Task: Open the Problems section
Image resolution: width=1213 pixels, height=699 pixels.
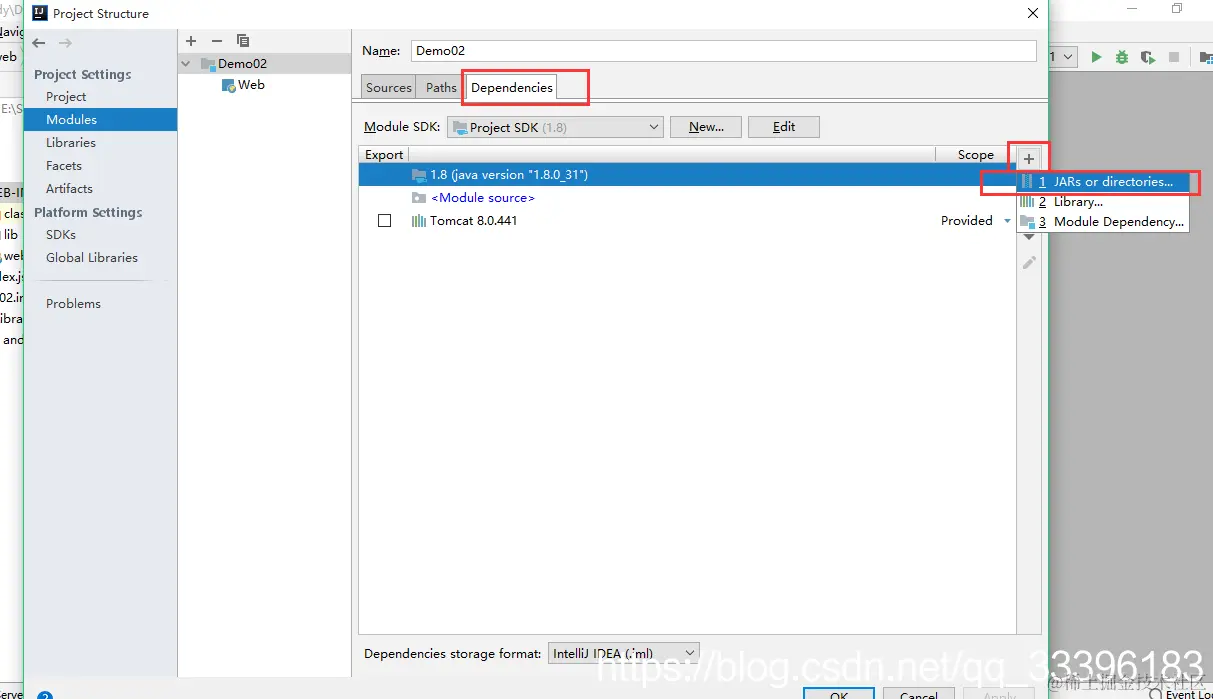Action: [73, 303]
